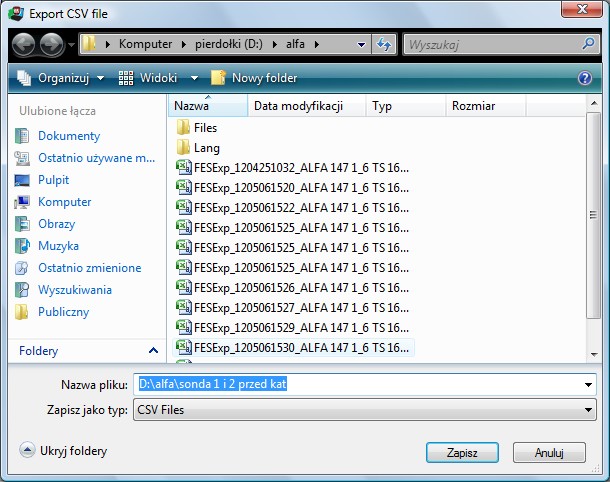Select file FESExp_1205061520_ALFA 147
This screenshot has height=482, width=610.
point(293,188)
